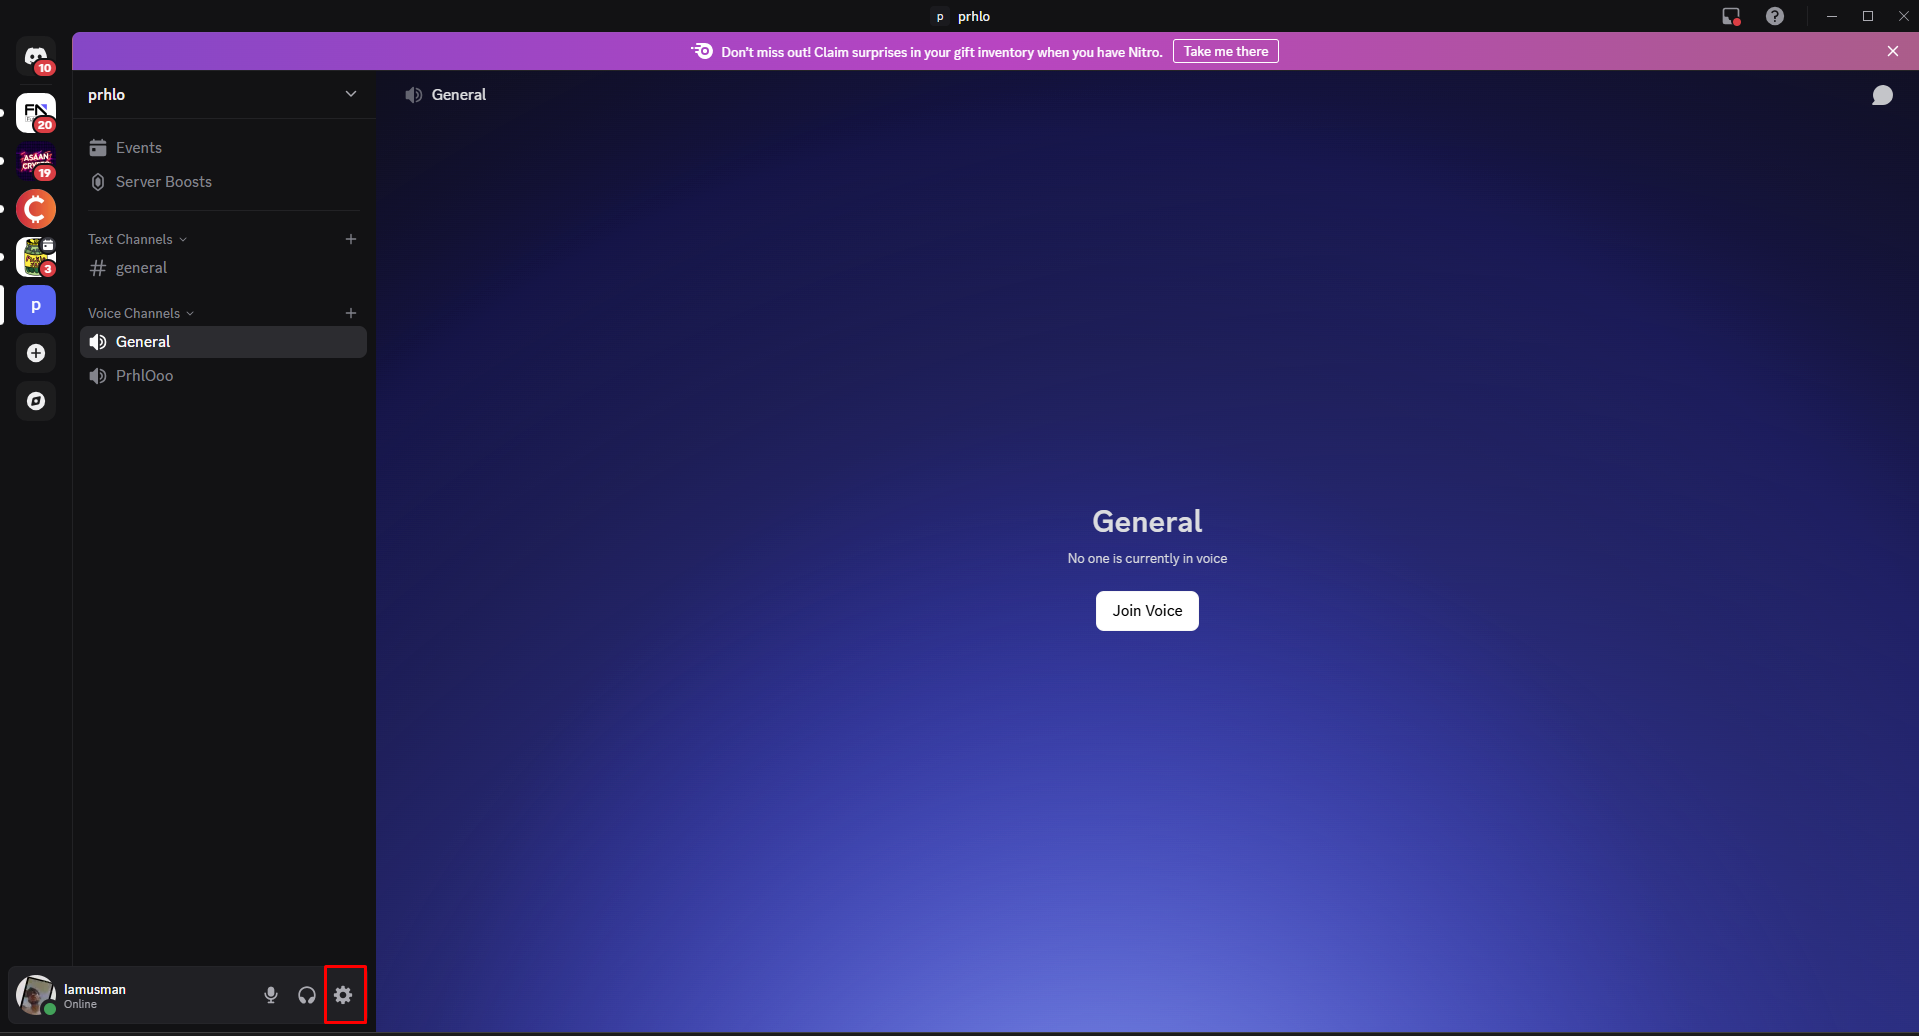
Task: Open Help from the question mark icon
Action: pos(1775,16)
